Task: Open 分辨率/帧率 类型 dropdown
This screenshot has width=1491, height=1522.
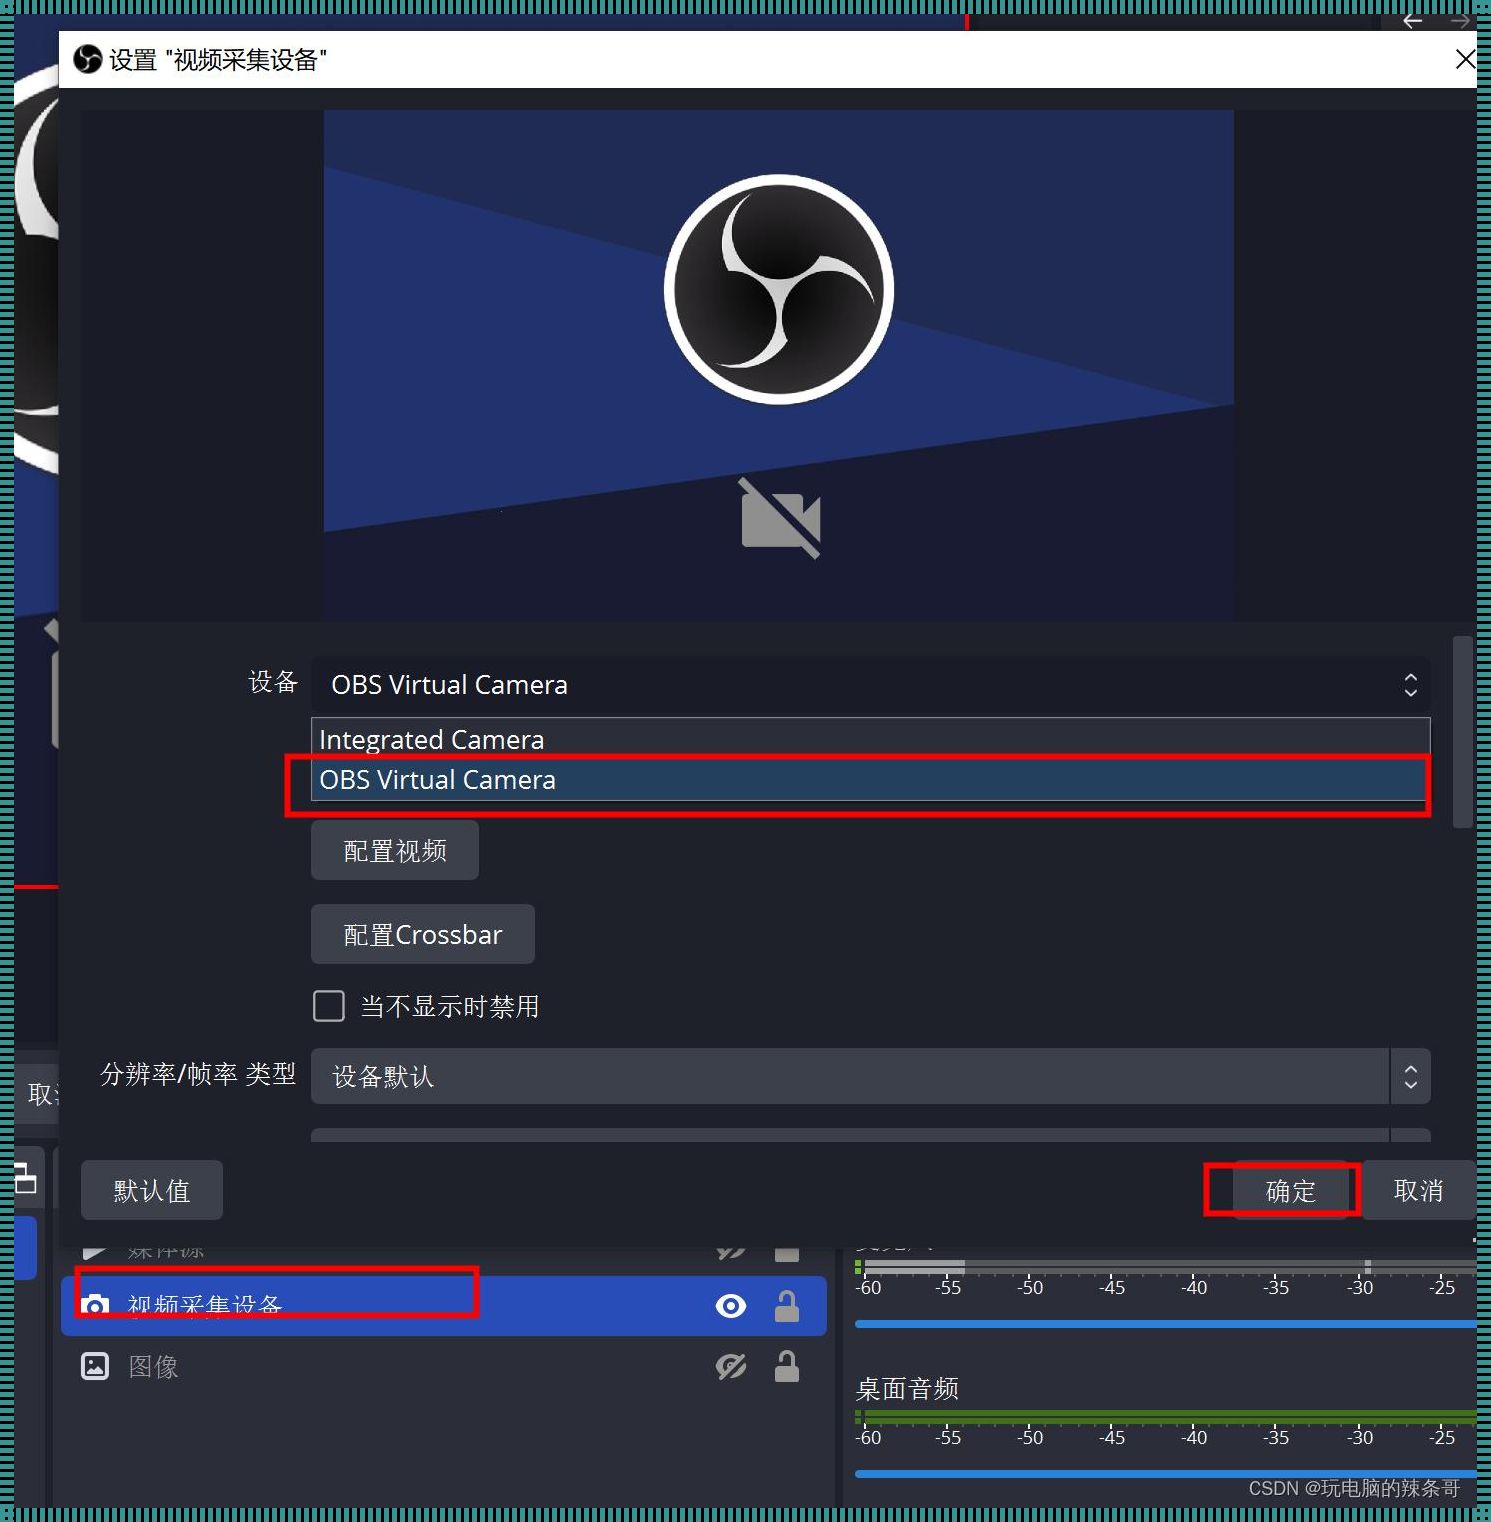Action: [x=870, y=1076]
